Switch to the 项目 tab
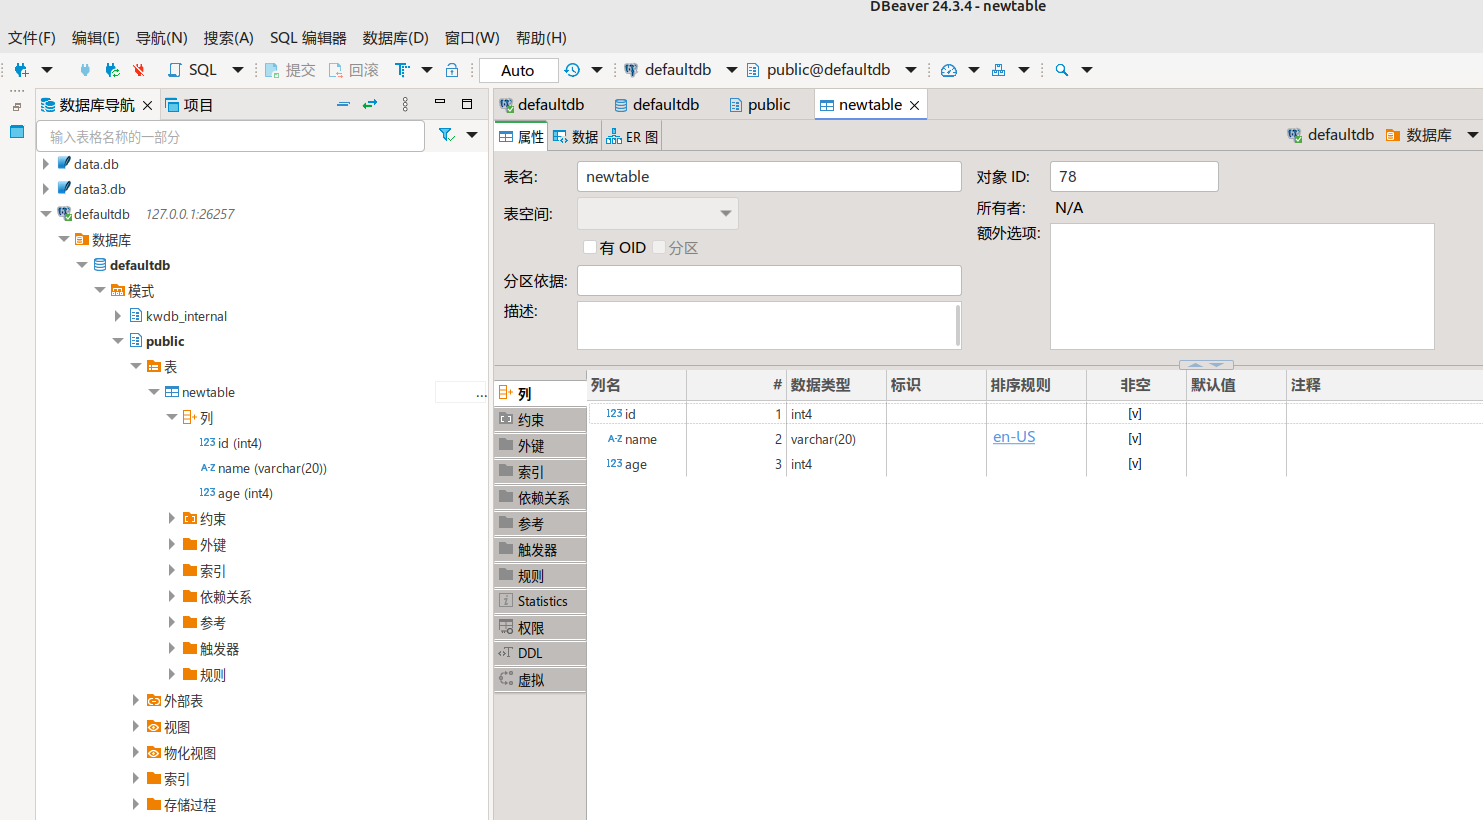This screenshot has width=1483, height=820. (189, 105)
